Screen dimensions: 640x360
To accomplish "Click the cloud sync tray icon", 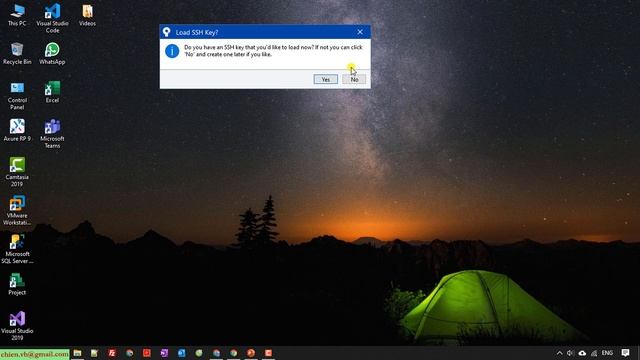I will (582, 353).
